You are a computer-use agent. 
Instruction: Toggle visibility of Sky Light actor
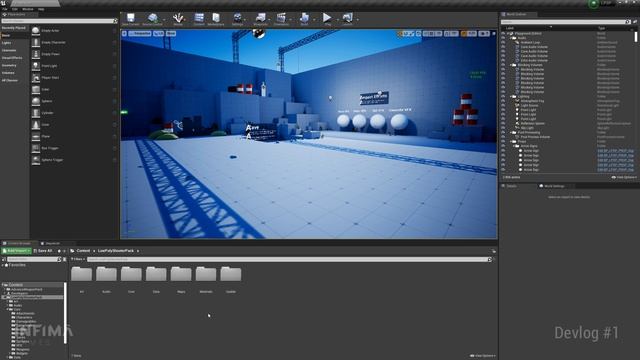(x=503, y=128)
